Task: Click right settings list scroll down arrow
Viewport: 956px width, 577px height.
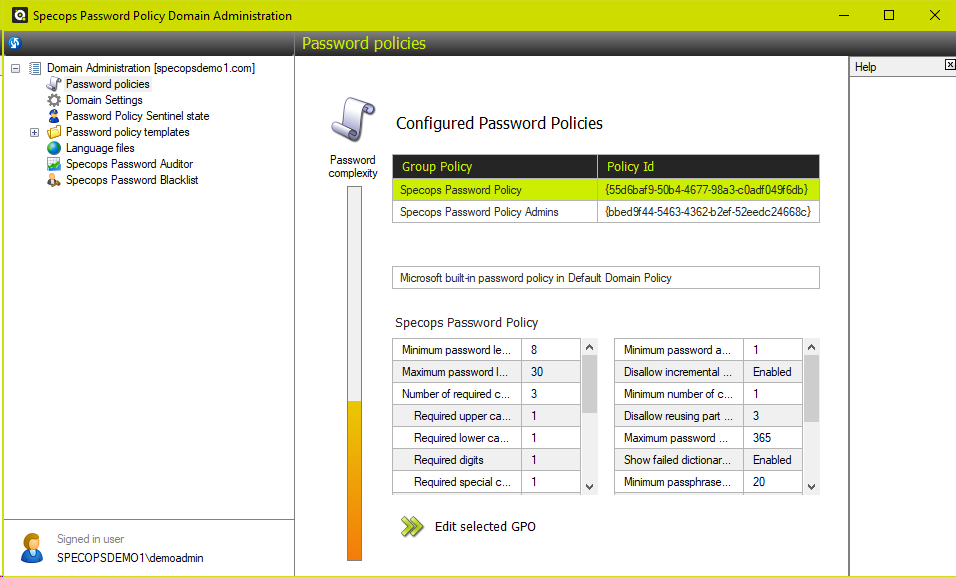Action: click(811, 486)
